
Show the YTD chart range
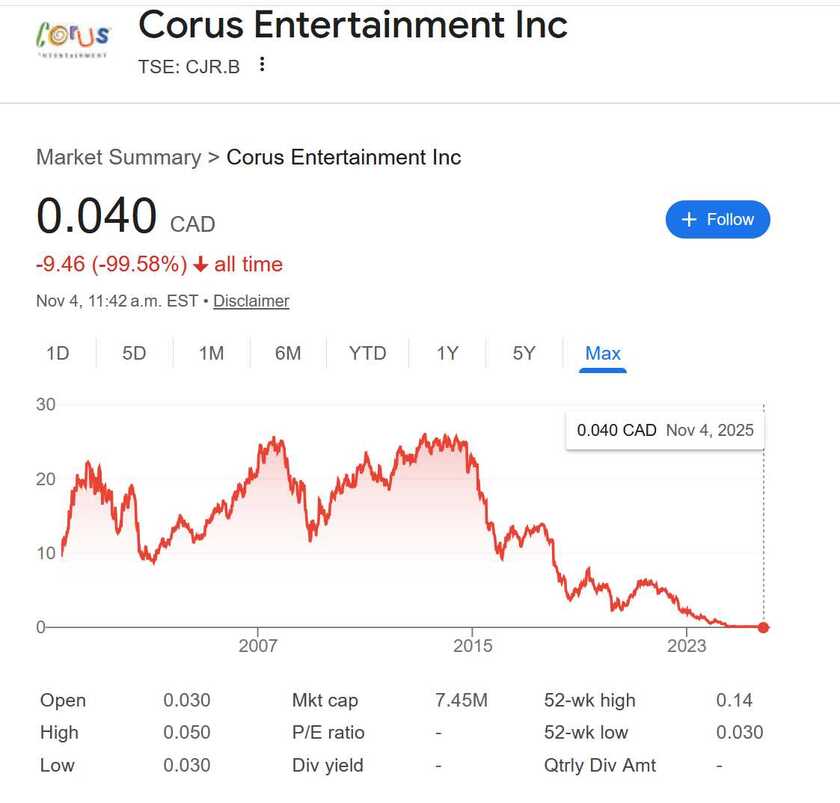[367, 353]
